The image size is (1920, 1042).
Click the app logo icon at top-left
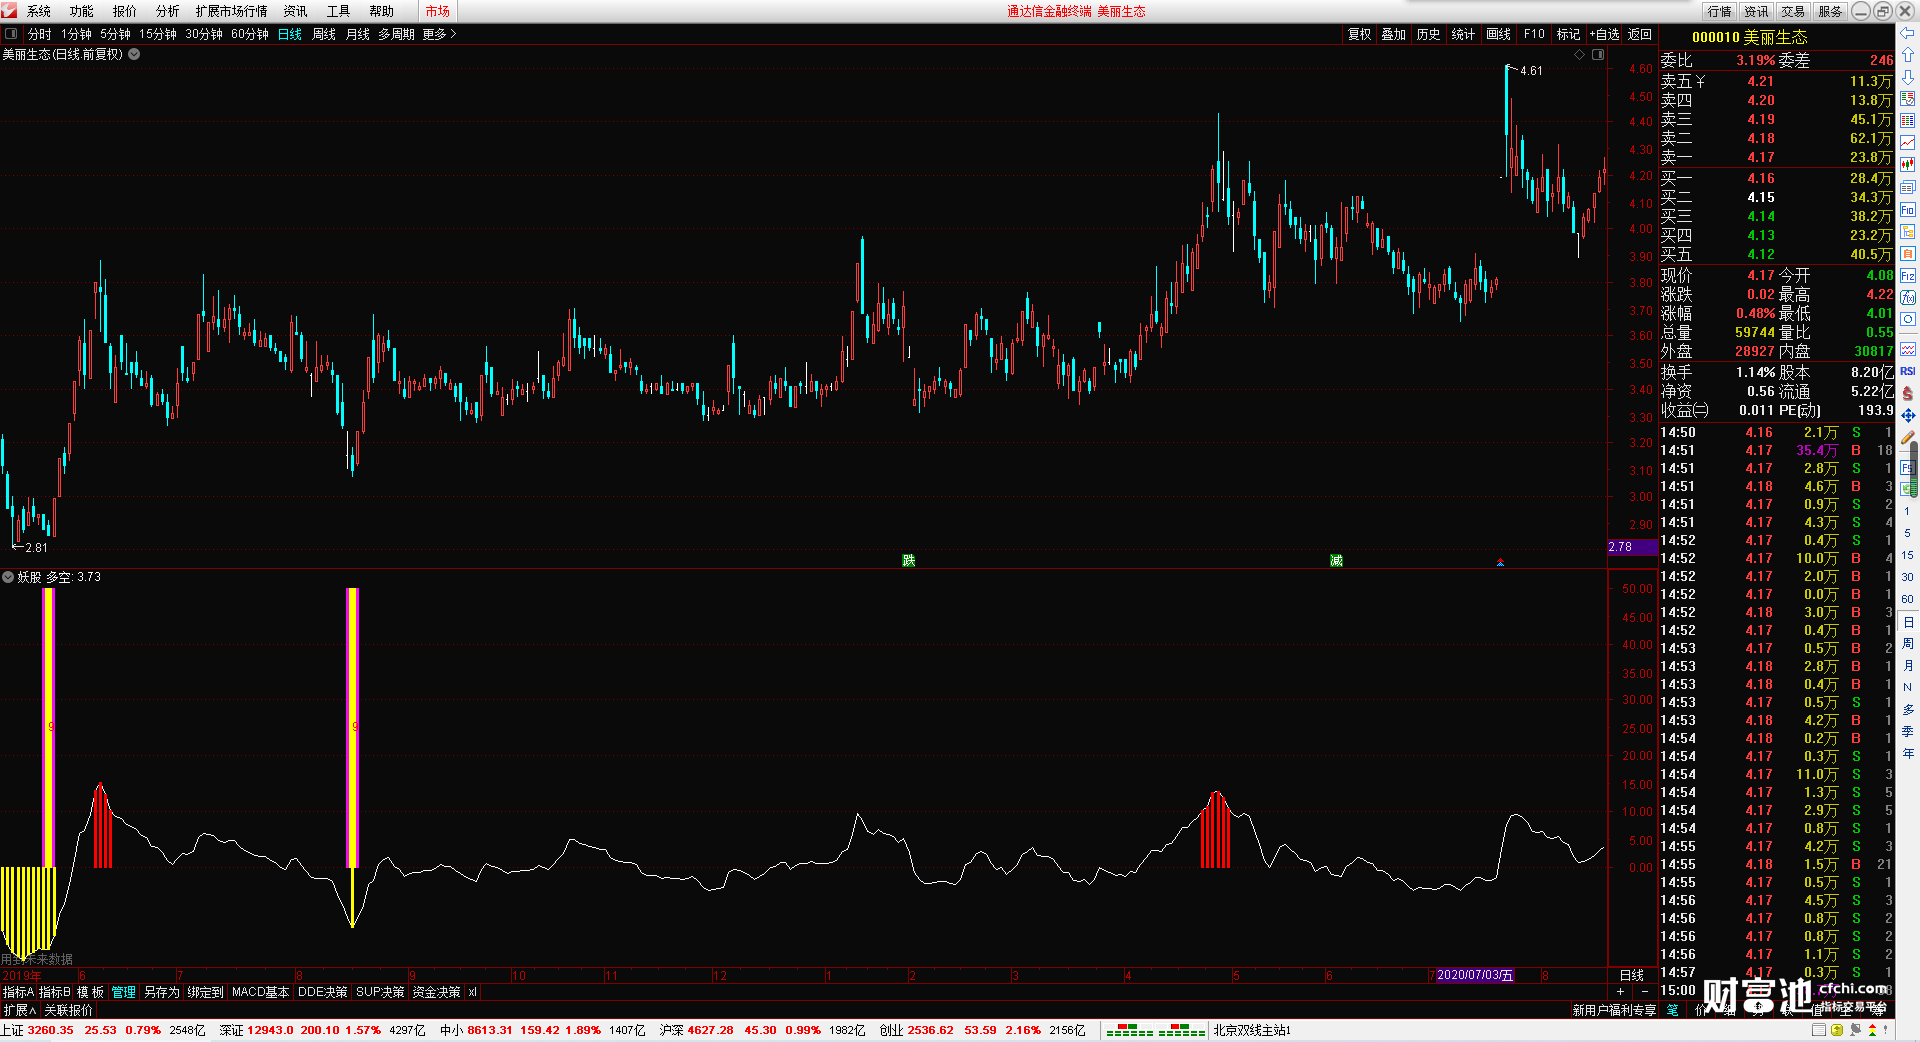click(9, 10)
